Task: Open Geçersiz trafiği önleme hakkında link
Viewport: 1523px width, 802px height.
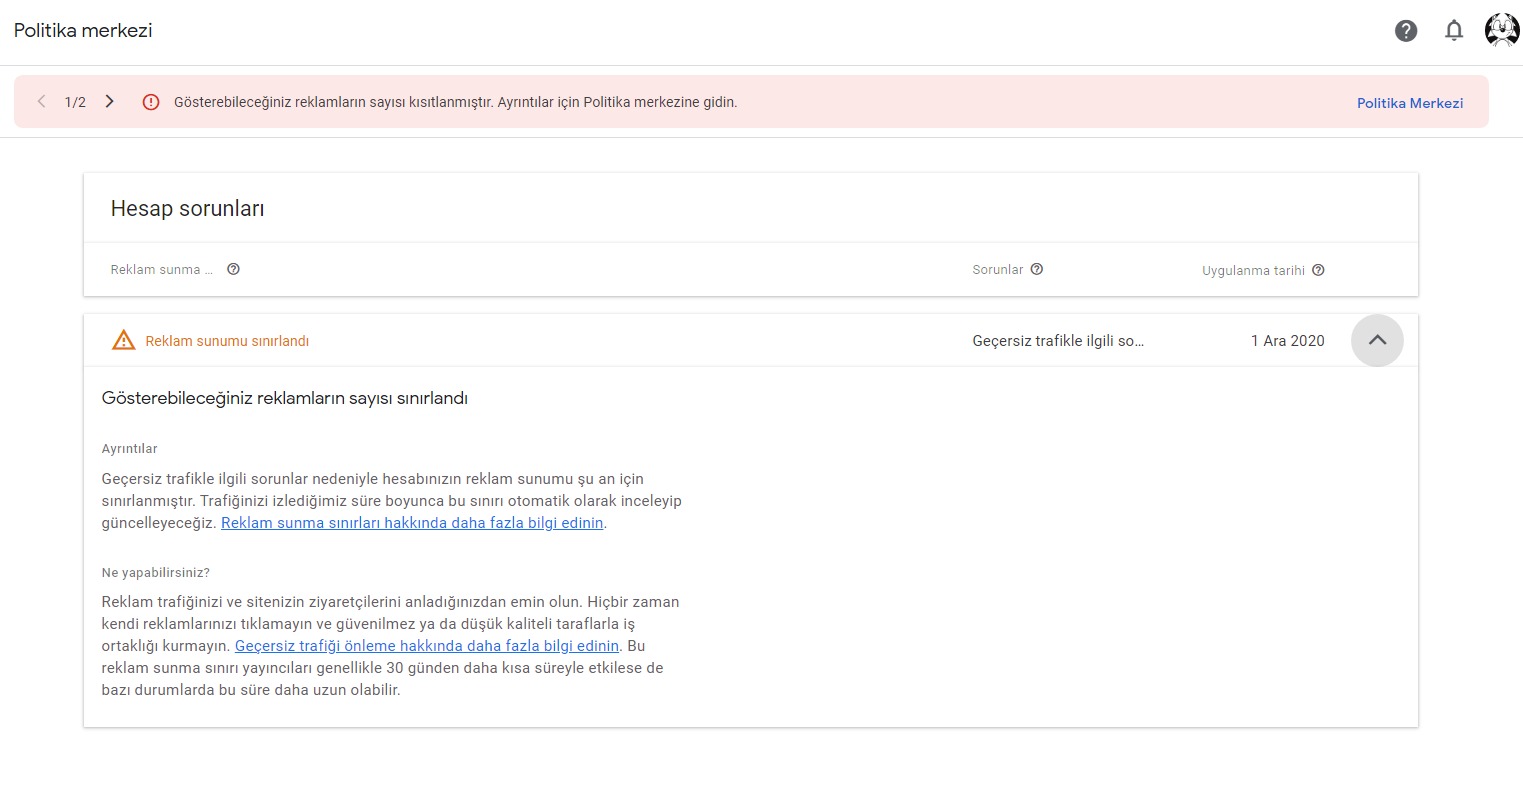Action: 427,646
